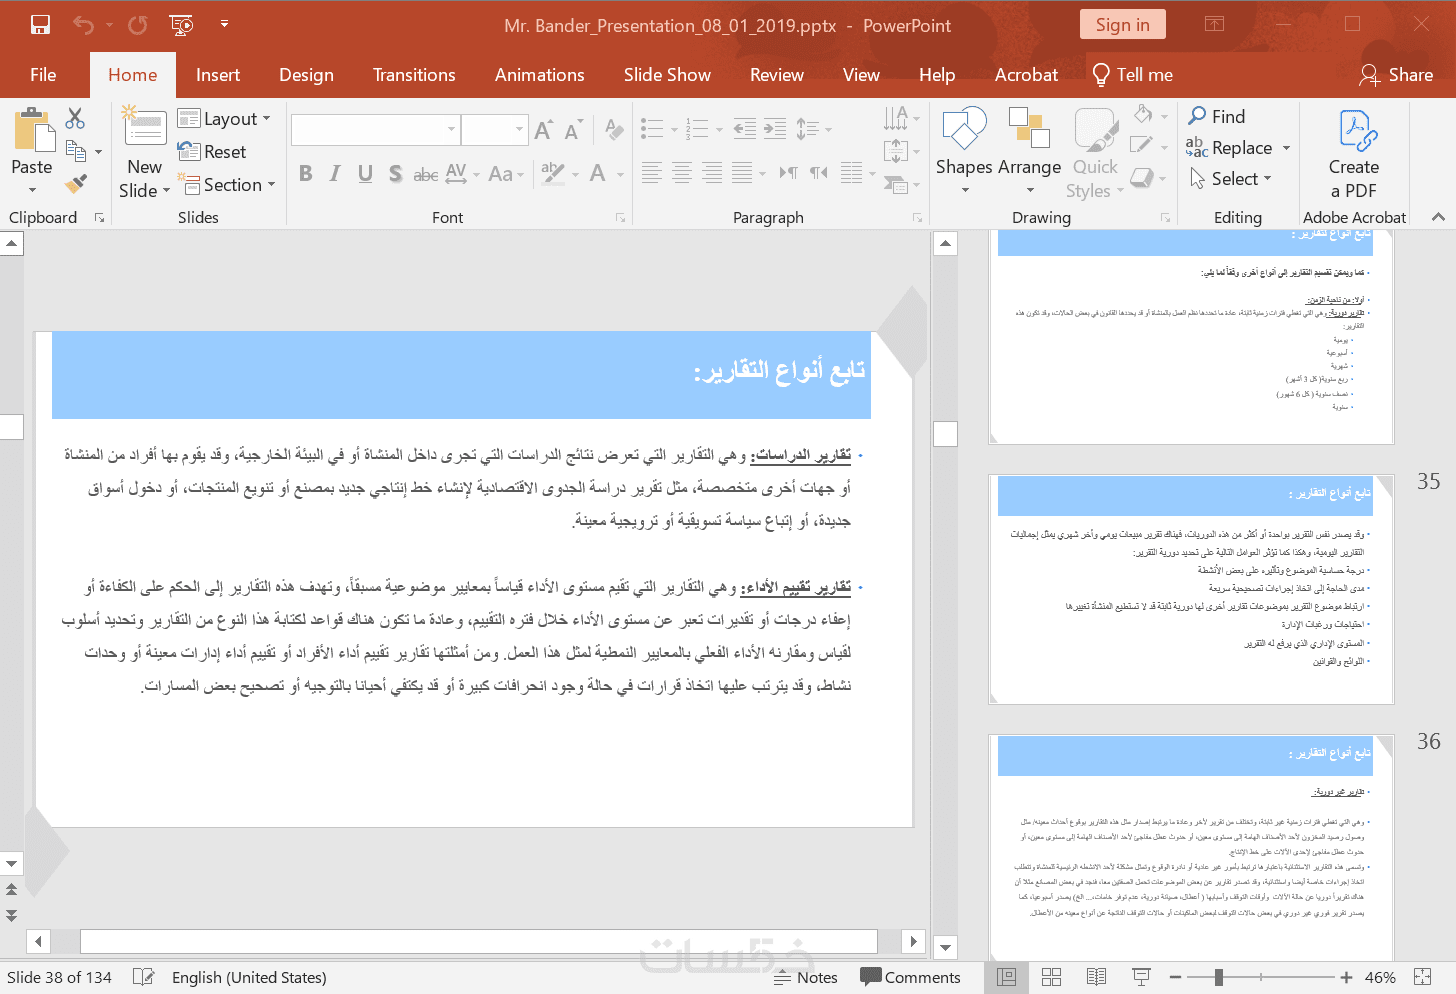Zoom in with the plus button
1456x994 pixels.
1346,977
